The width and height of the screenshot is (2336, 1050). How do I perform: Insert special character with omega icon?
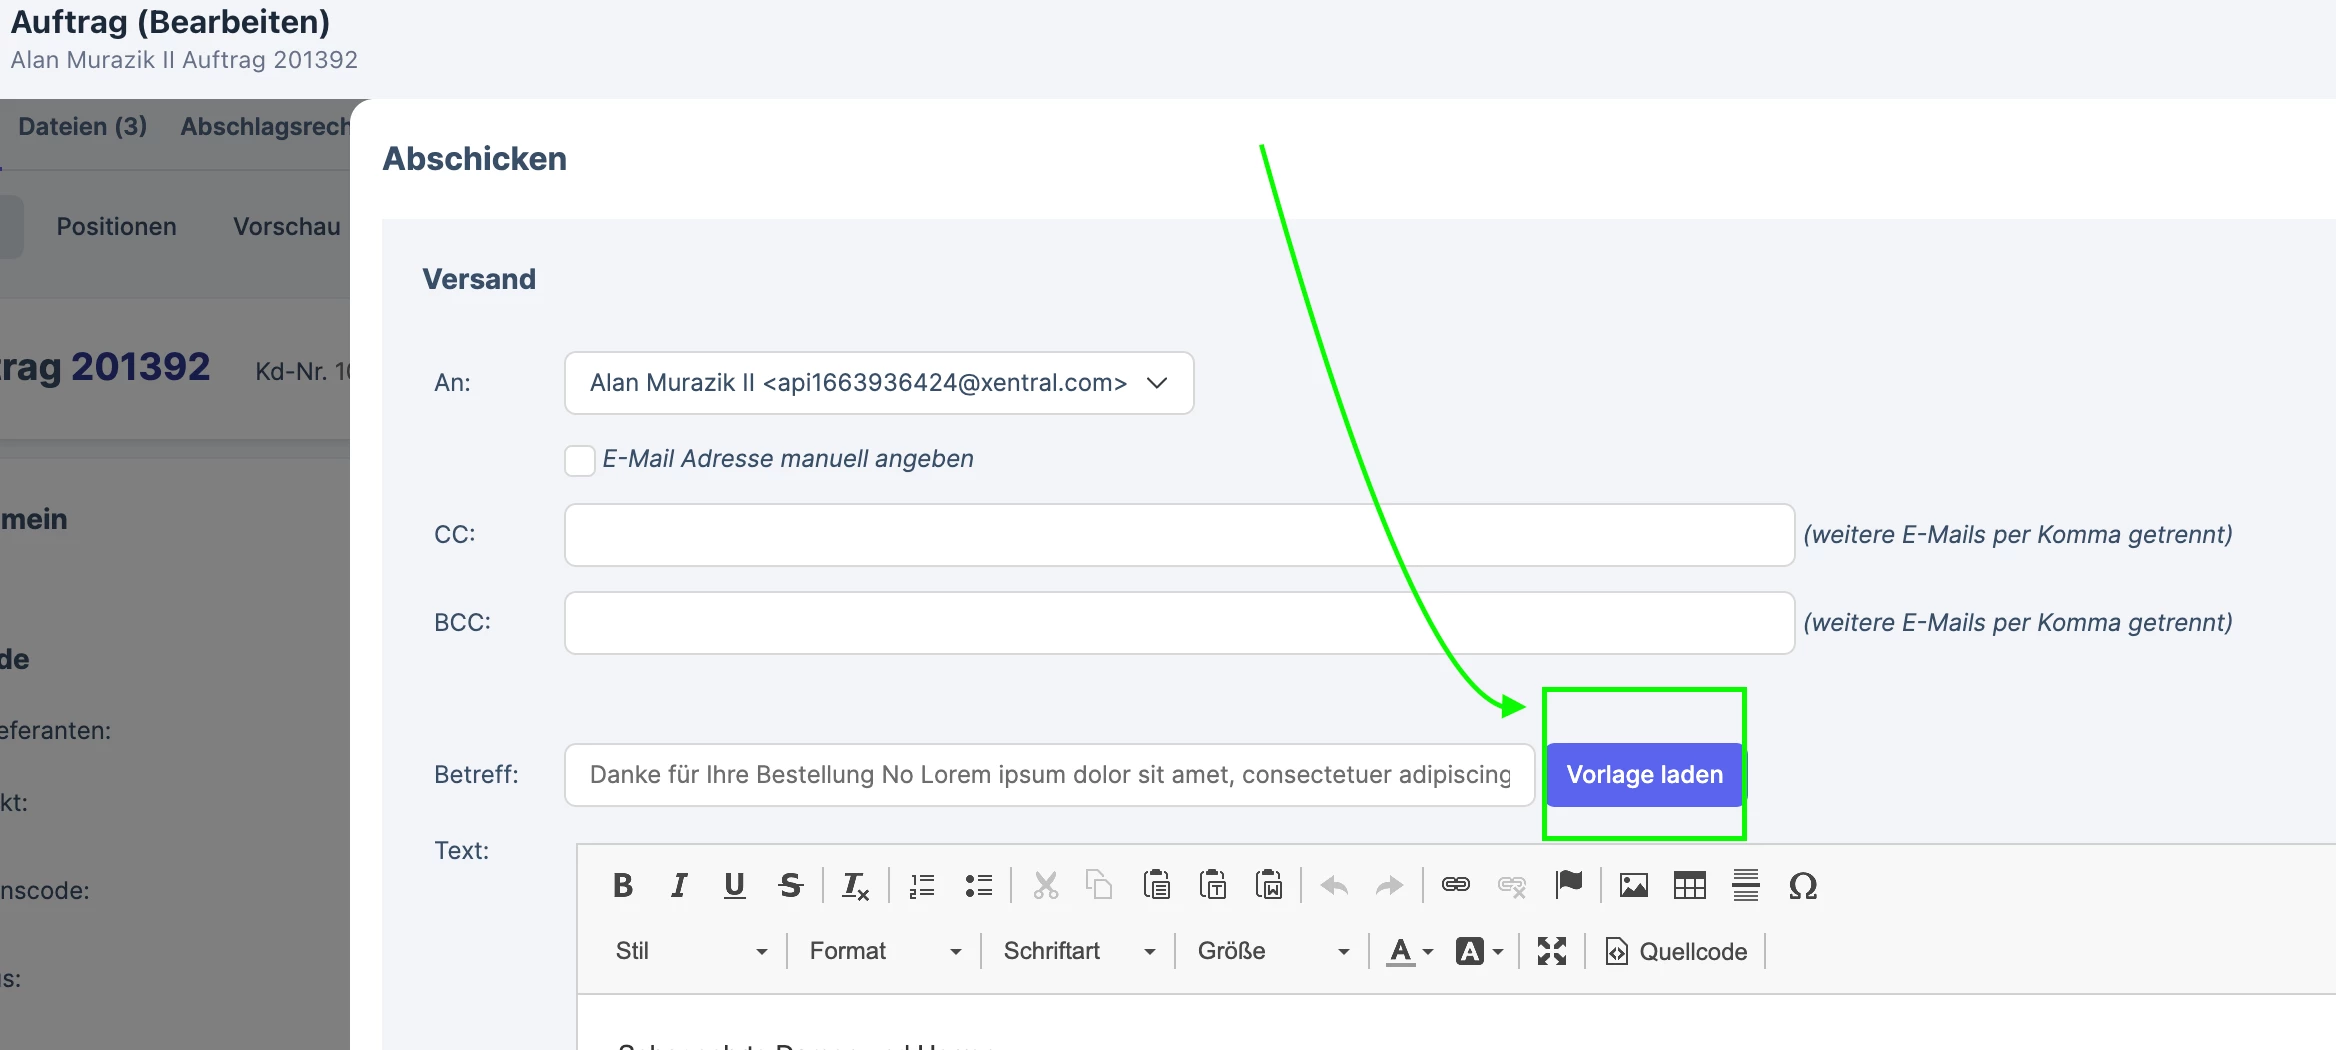click(1802, 886)
